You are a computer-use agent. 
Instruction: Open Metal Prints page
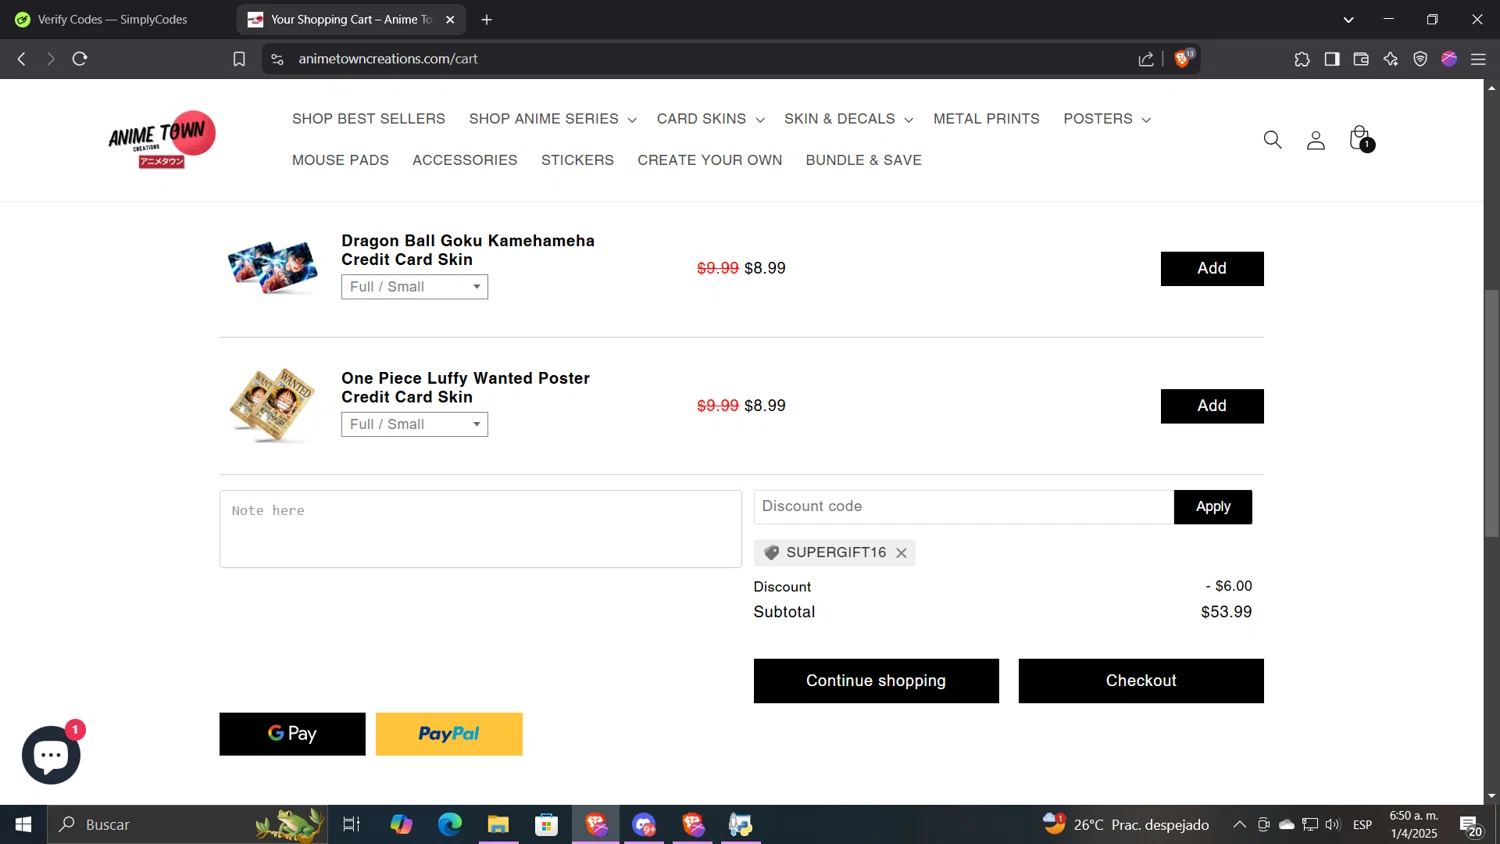[986, 119]
